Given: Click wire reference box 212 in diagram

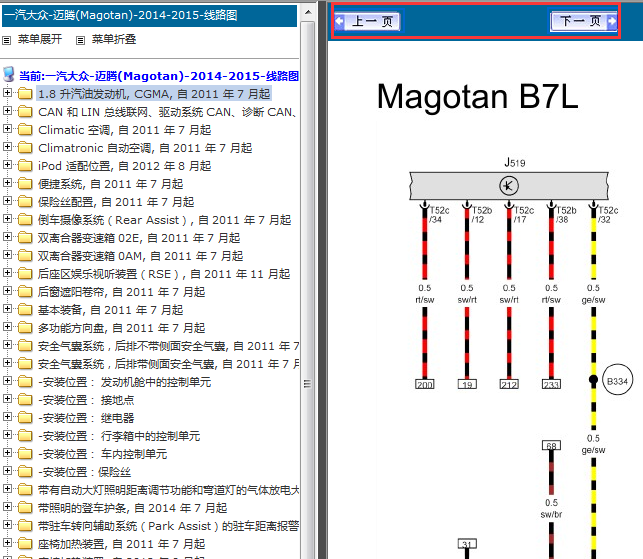Looking at the screenshot, I should (509, 384).
